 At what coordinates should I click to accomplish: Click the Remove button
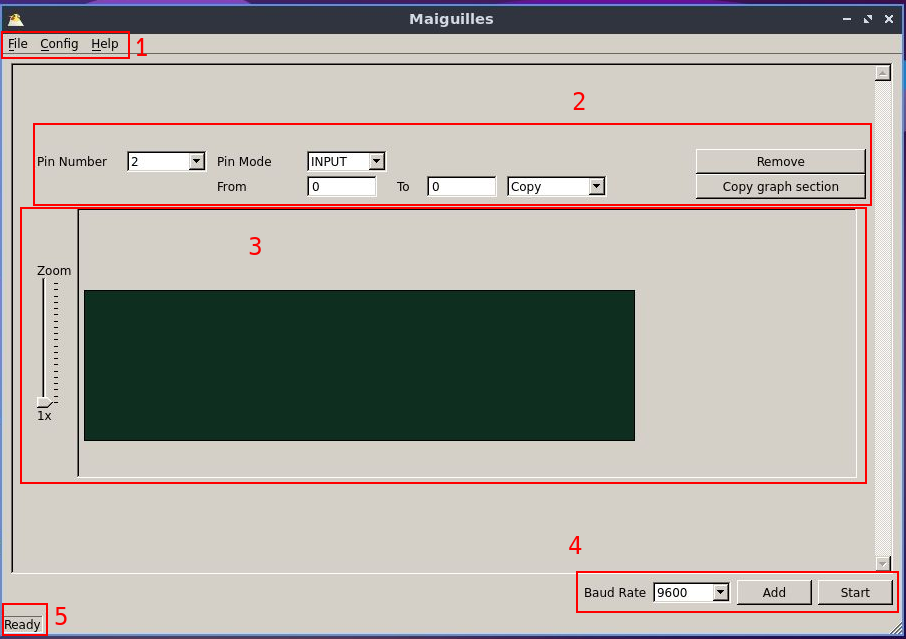[780, 161]
